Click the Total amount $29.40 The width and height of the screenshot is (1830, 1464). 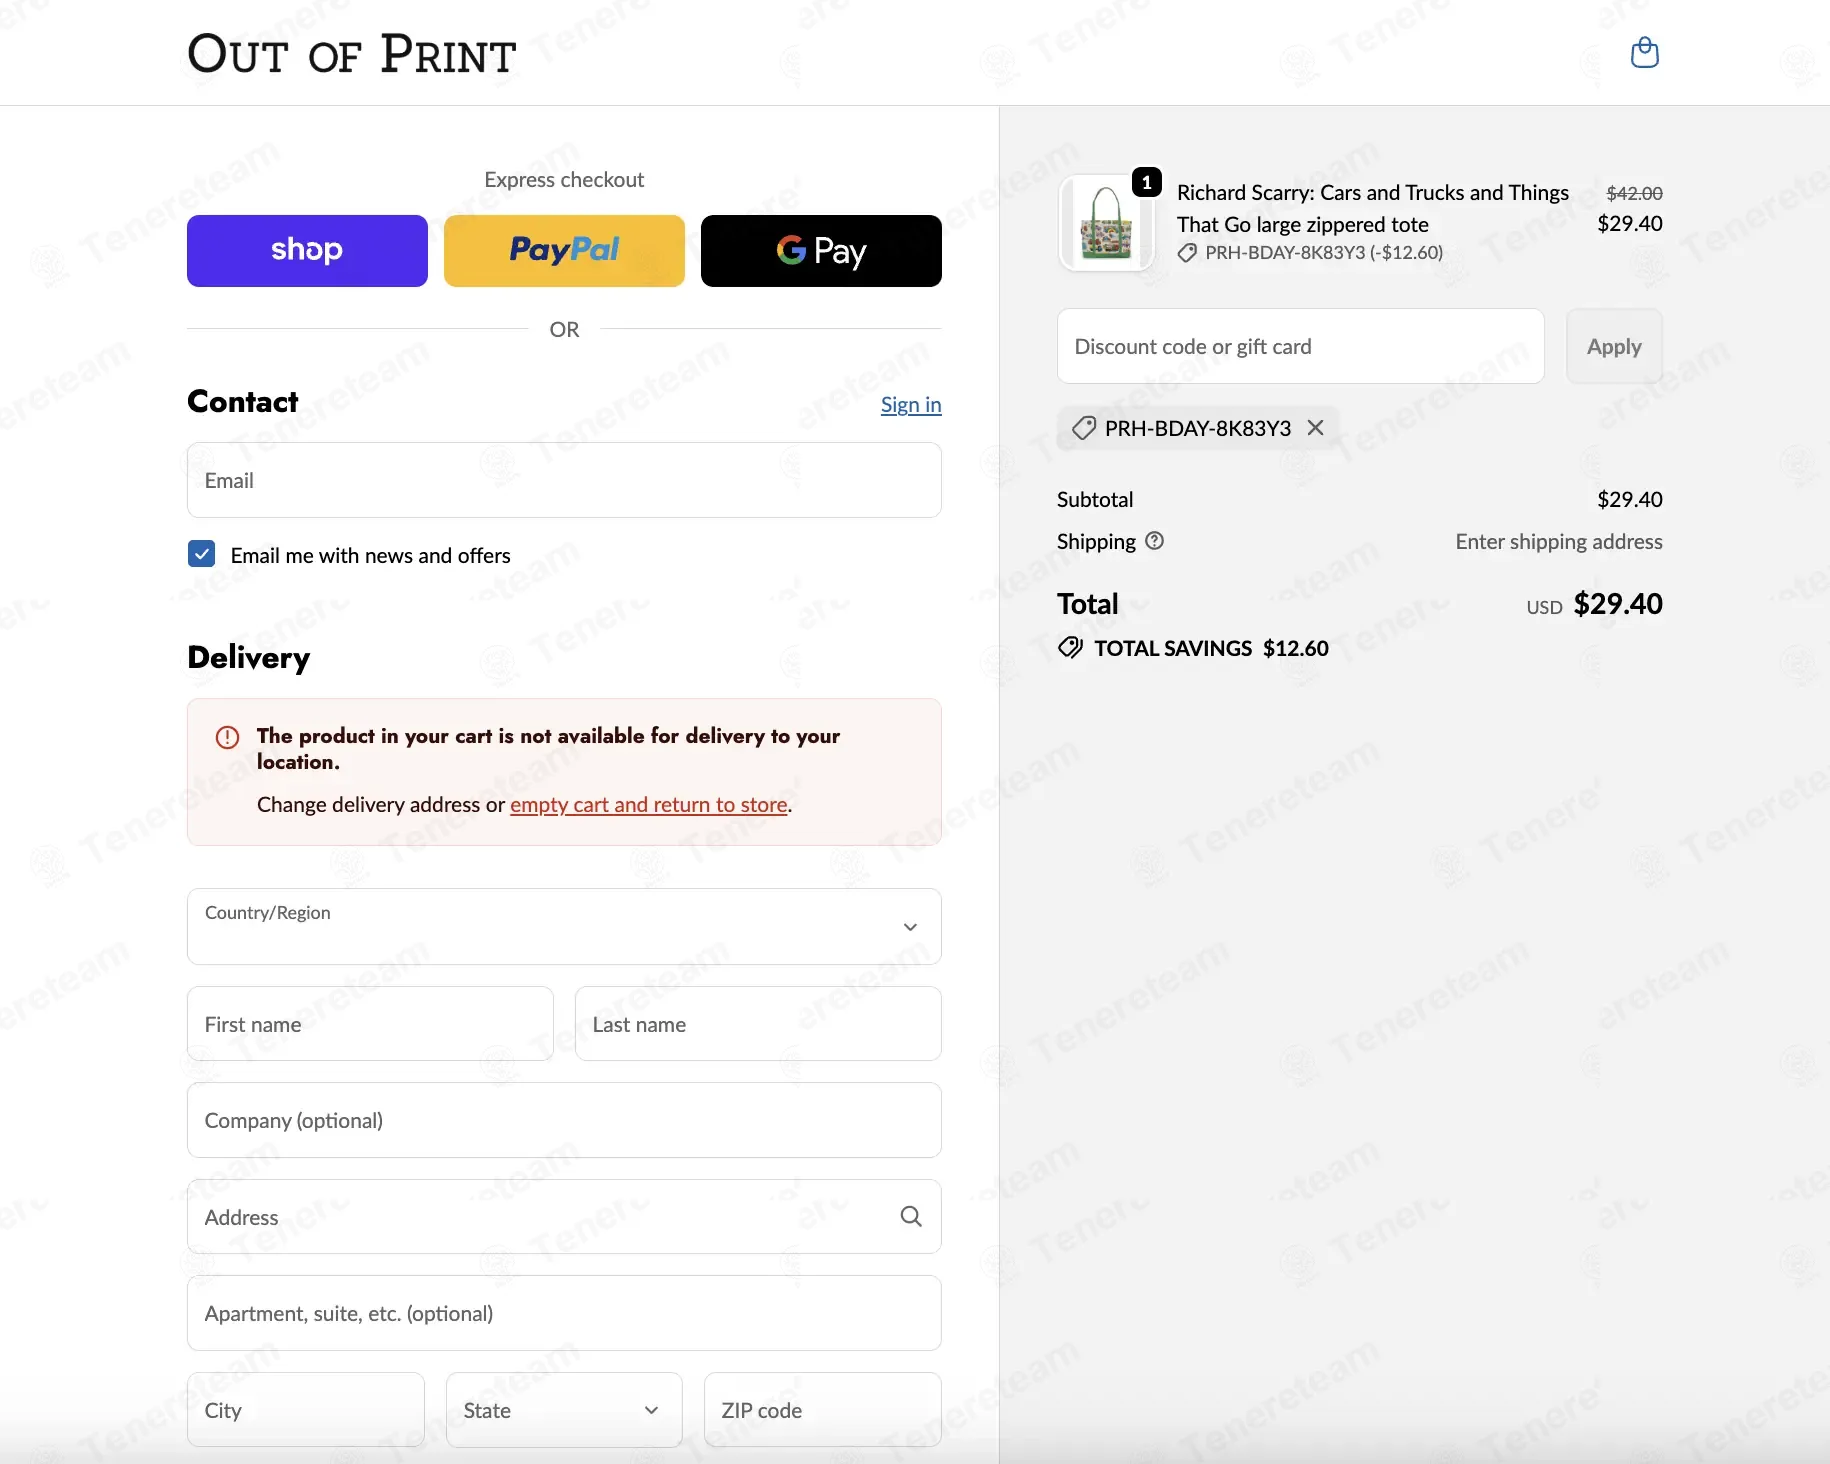point(1617,604)
